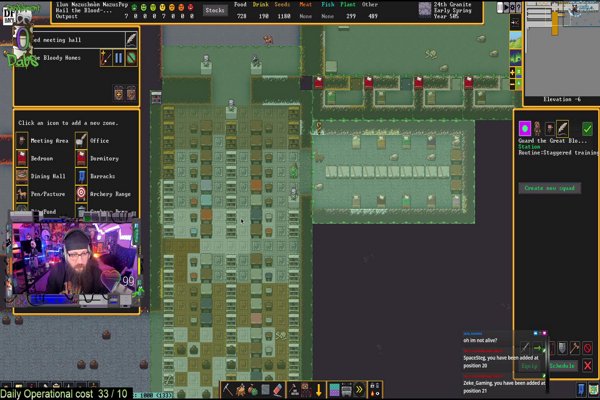Click the fortress name Ilun Mazushnân
Viewport: 600px width, 400px height.
click(x=92, y=5)
